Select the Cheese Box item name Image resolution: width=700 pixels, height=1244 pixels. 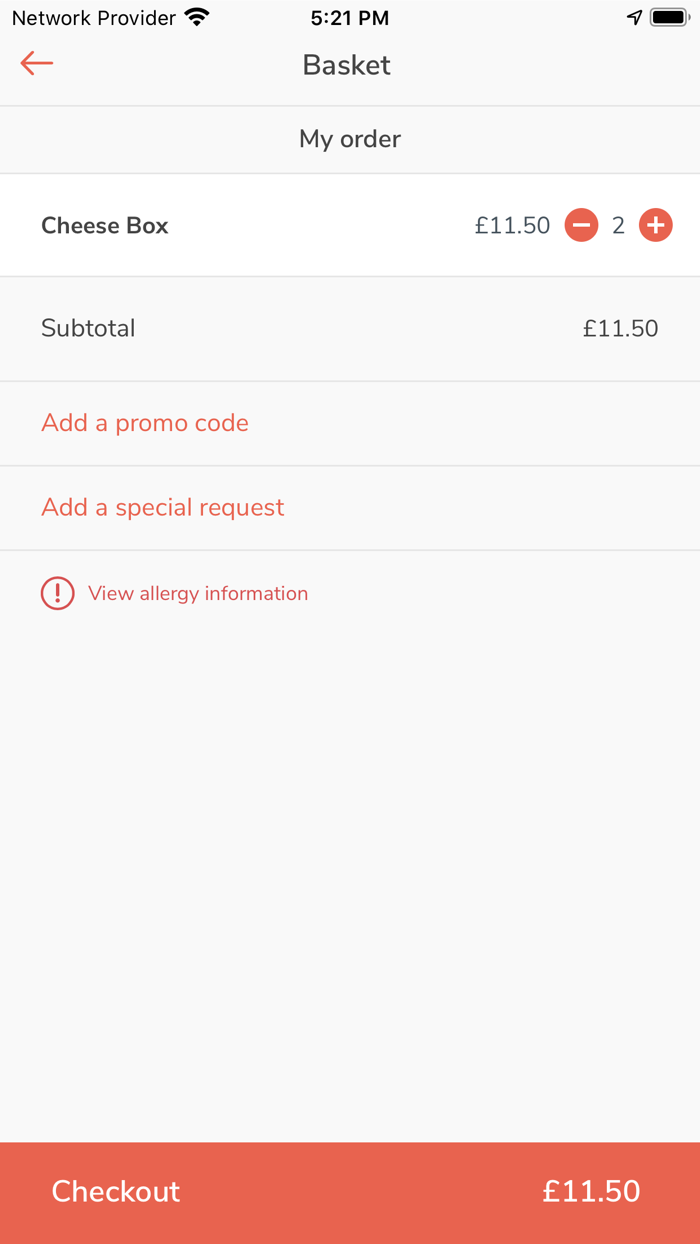point(105,226)
